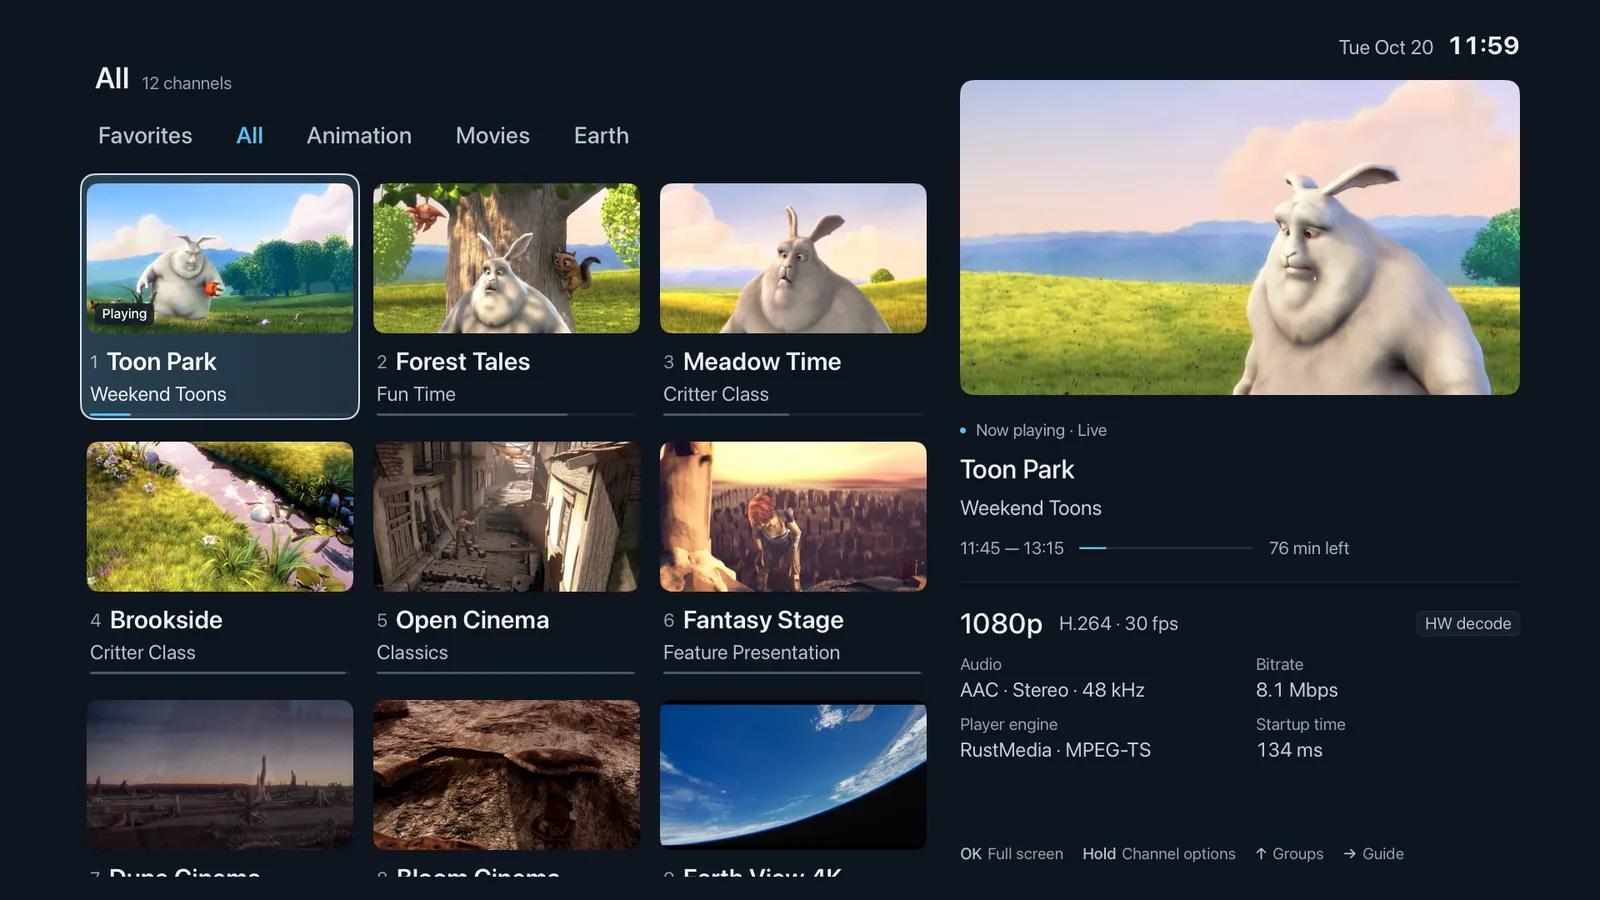Click the Hold Channel options hint
The width and height of the screenshot is (1600, 900).
point(1159,854)
